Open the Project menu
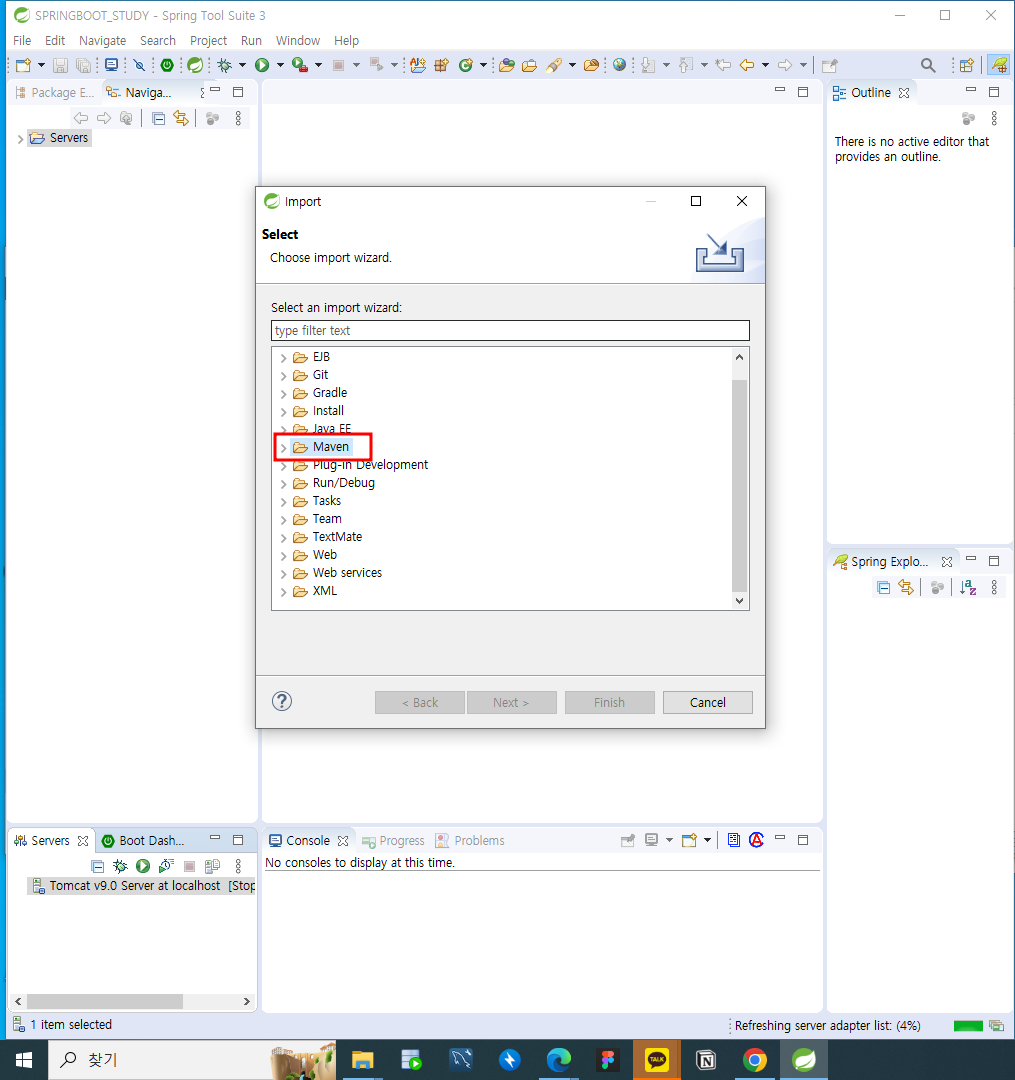The height and width of the screenshot is (1080, 1015). [x=208, y=41]
